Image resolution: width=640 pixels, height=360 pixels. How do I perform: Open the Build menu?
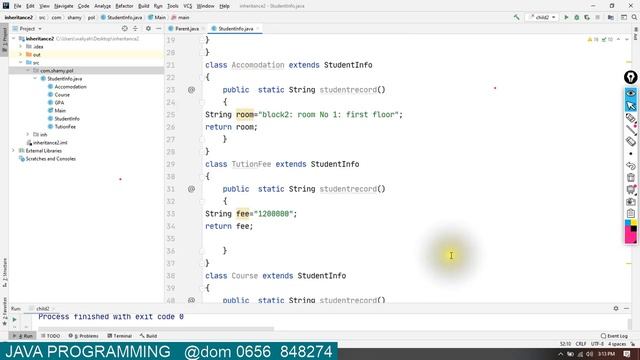tap(143, 6)
